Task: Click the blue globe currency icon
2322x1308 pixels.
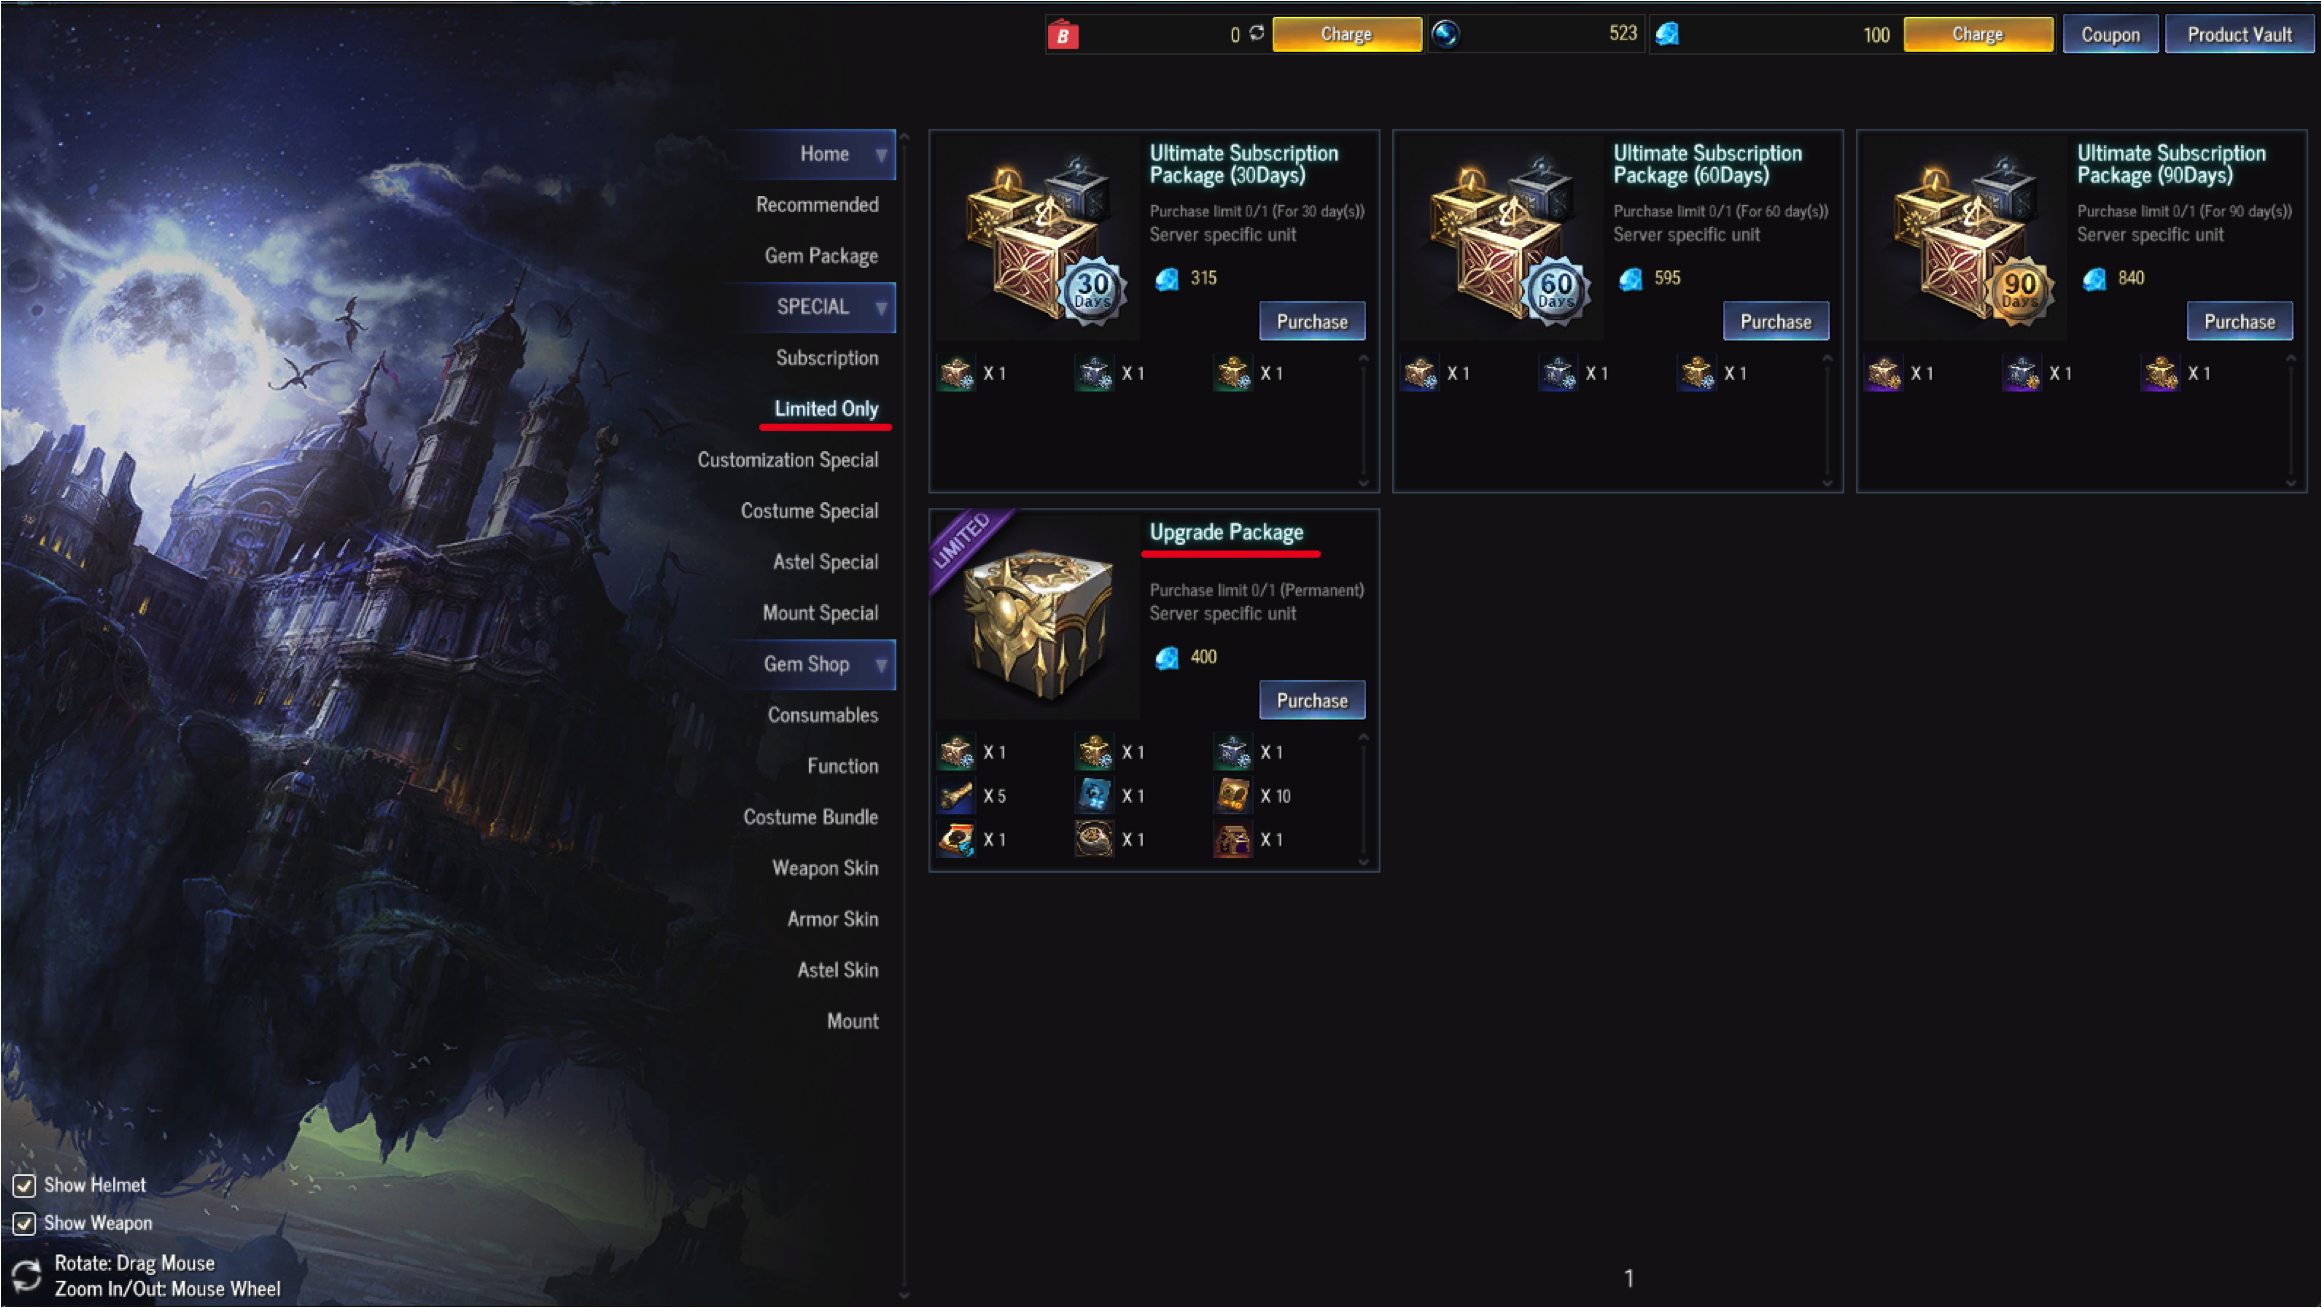Action: (x=1445, y=34)
